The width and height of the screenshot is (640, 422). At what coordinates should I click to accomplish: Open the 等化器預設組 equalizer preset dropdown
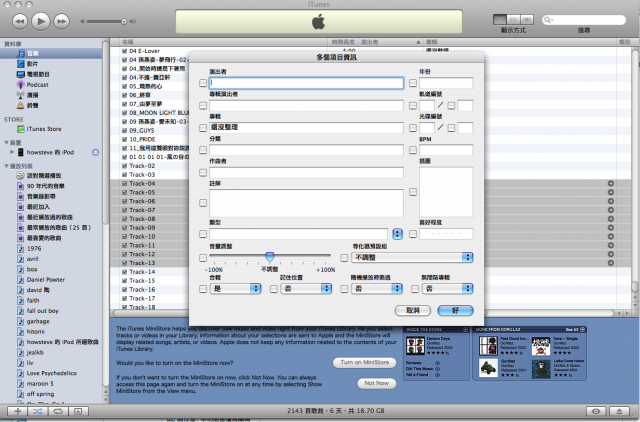[411, 257]
